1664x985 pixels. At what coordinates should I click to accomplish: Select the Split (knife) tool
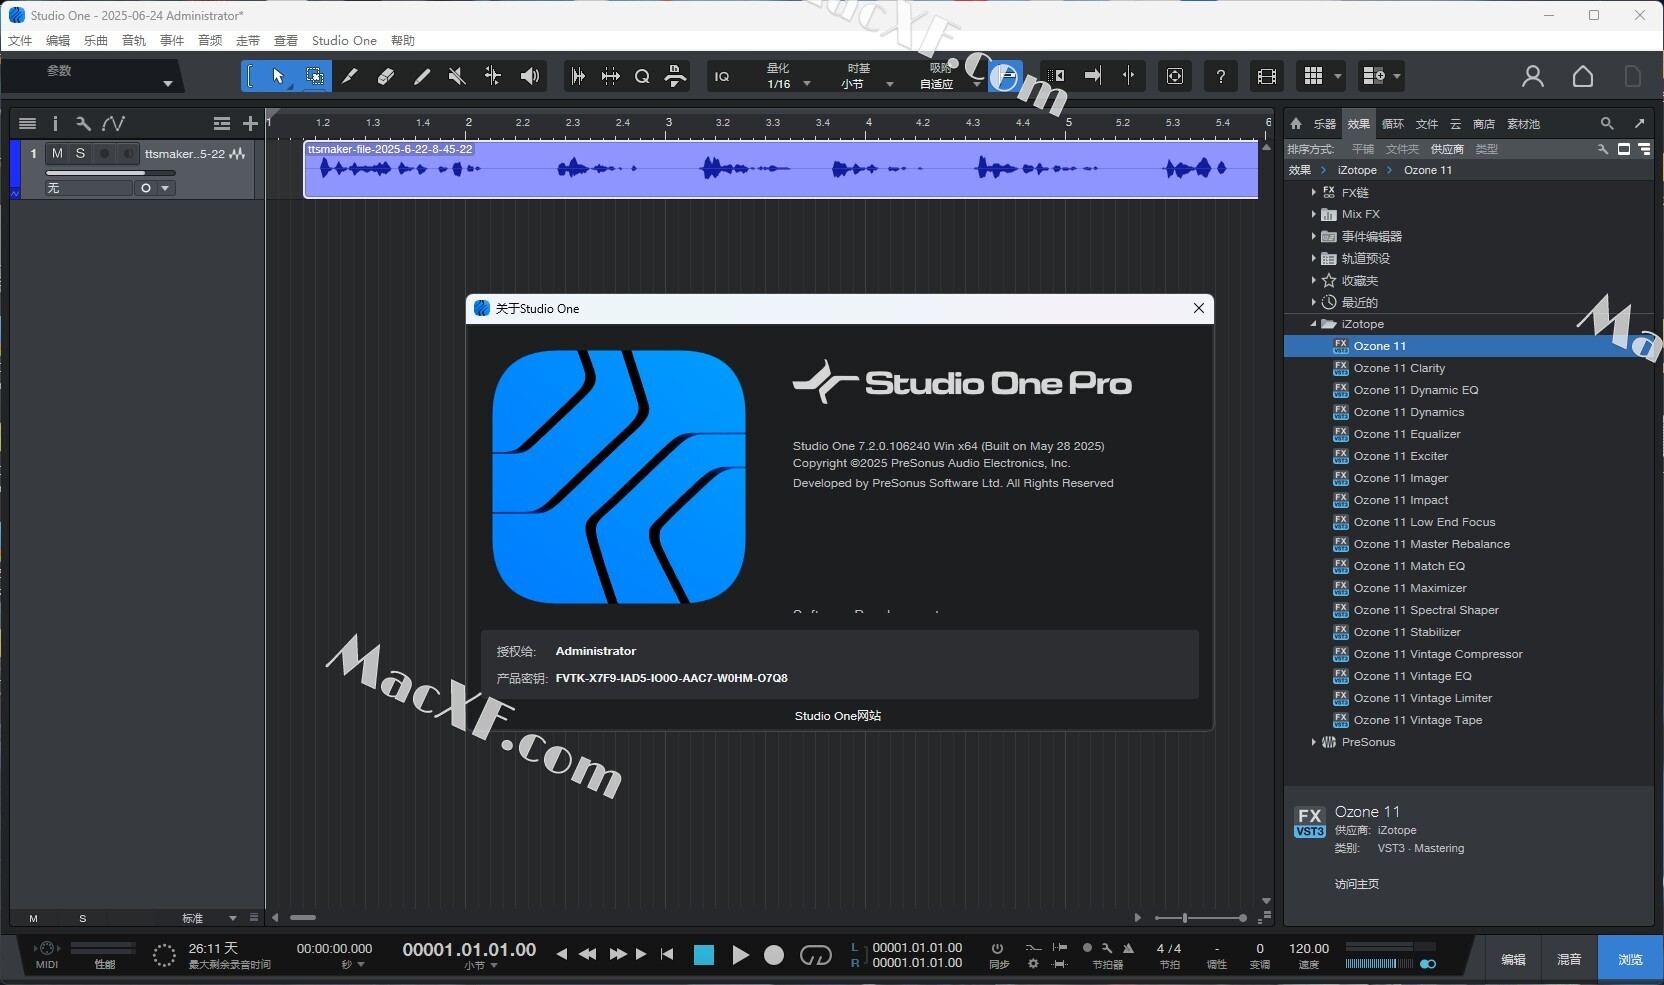coord(350,76)
